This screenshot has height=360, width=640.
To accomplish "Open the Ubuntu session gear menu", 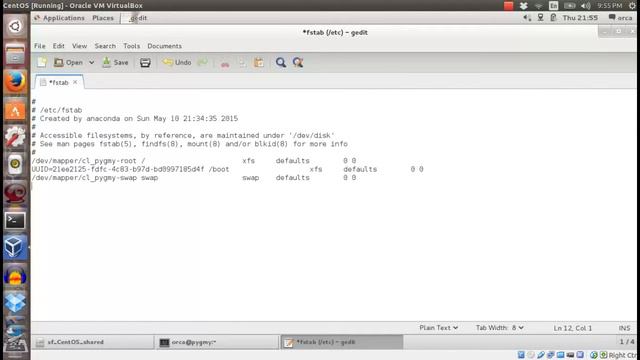I will click(632, 5).
